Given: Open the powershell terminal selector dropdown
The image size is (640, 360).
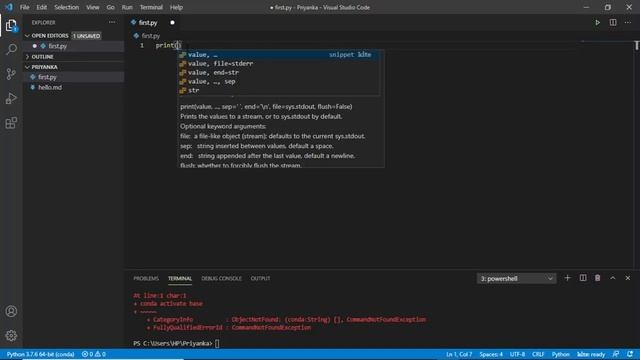Looking at the screenshot, I should 516,278.
